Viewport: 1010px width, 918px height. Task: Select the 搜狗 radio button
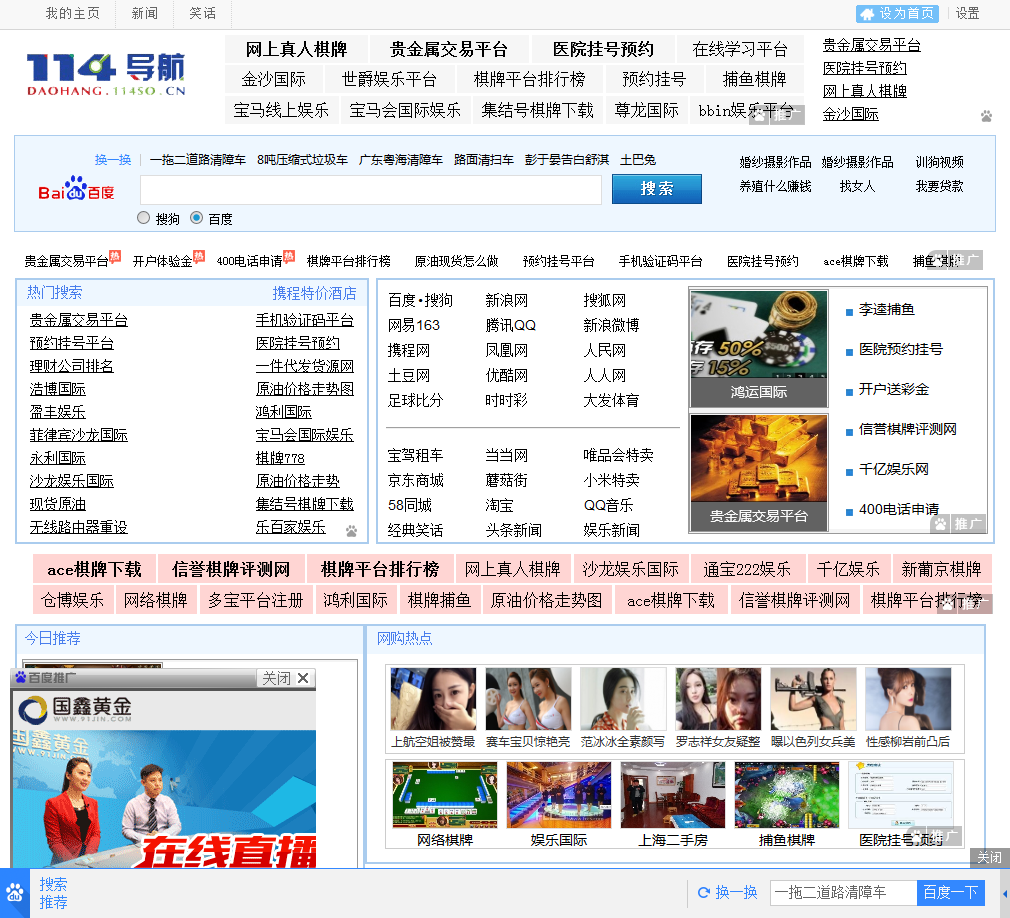click(x=144, y=218)
